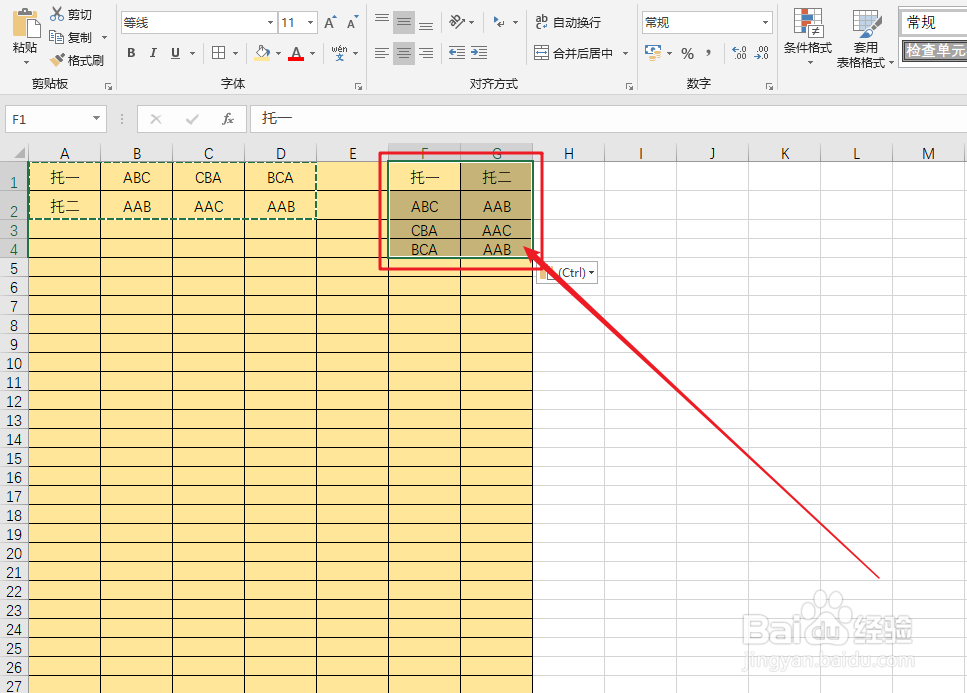Open the borders dropdown arrow
The height and width of the screenshot is (693, 967).
(236, 53)
